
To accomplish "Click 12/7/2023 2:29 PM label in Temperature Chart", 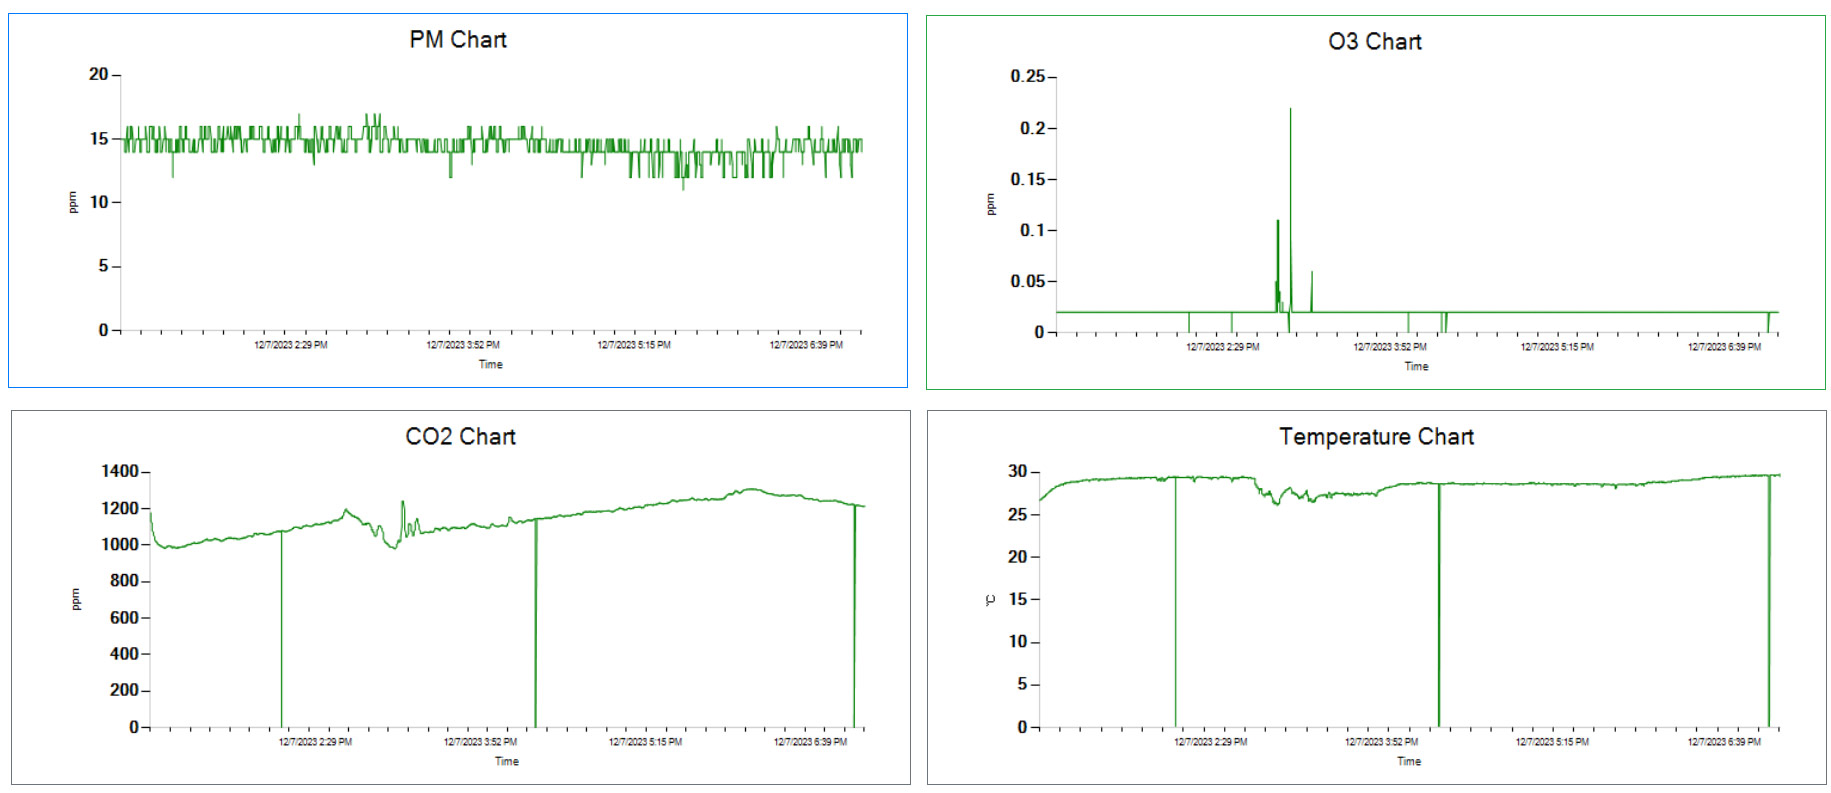I will [x=1211, y=742].
